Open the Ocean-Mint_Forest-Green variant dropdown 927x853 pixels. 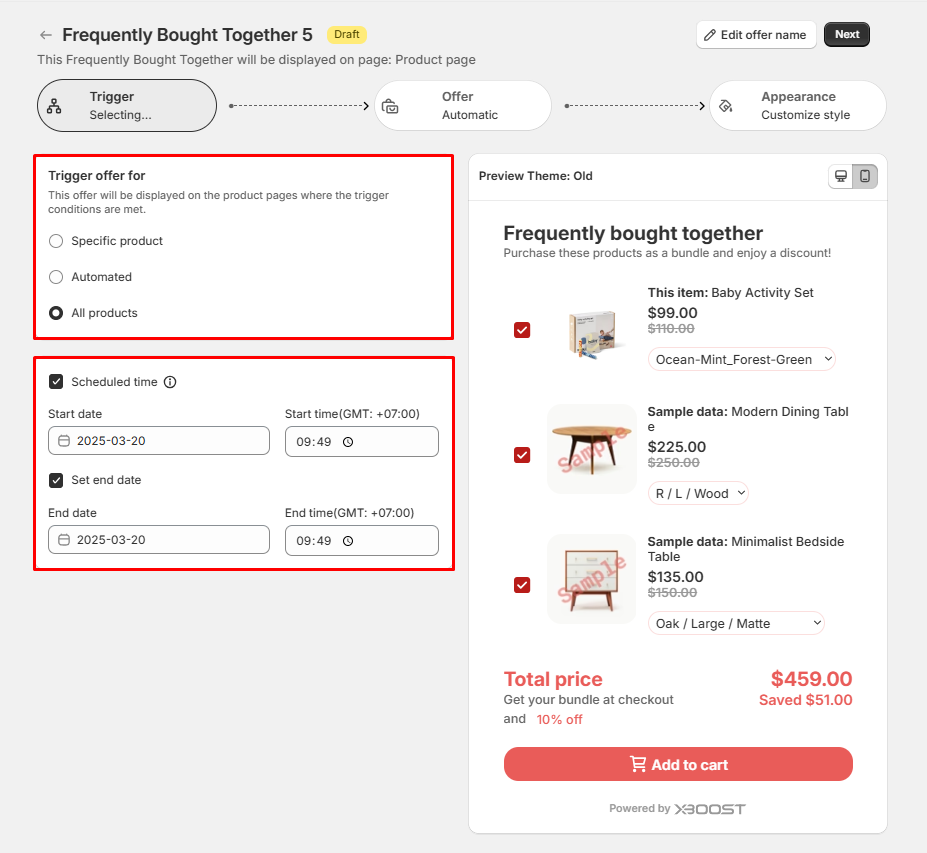click(x=741, y=359)
